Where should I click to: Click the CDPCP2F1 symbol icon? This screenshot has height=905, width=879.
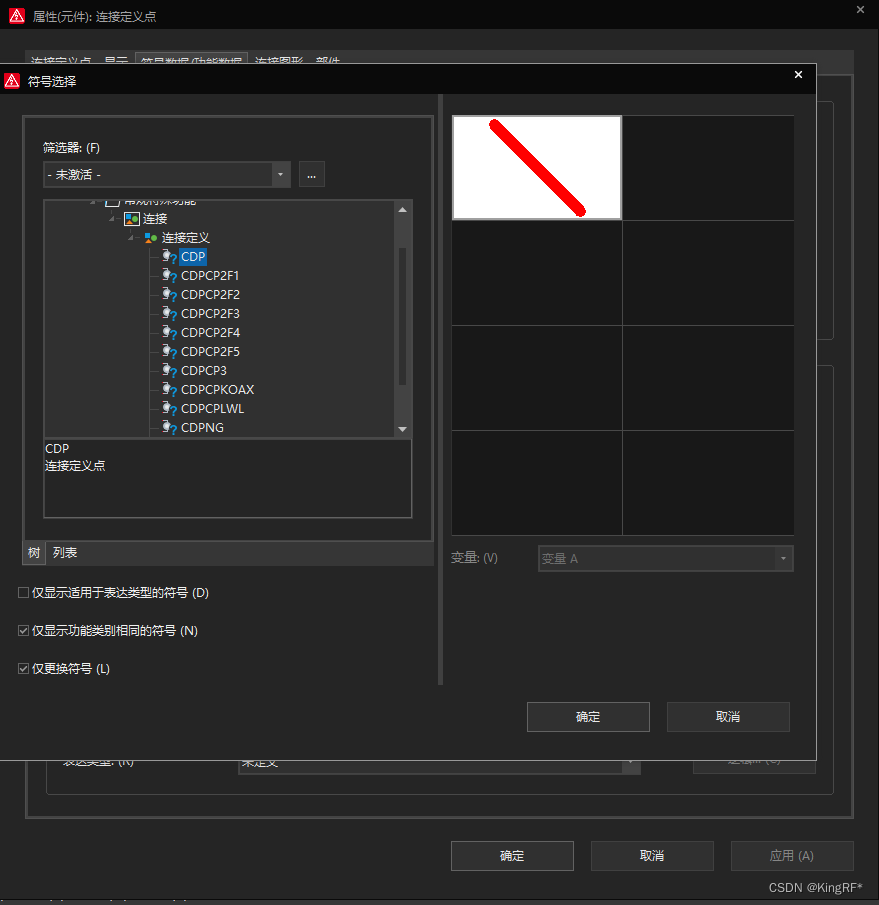pyautogui.click(x=169, y=275)
